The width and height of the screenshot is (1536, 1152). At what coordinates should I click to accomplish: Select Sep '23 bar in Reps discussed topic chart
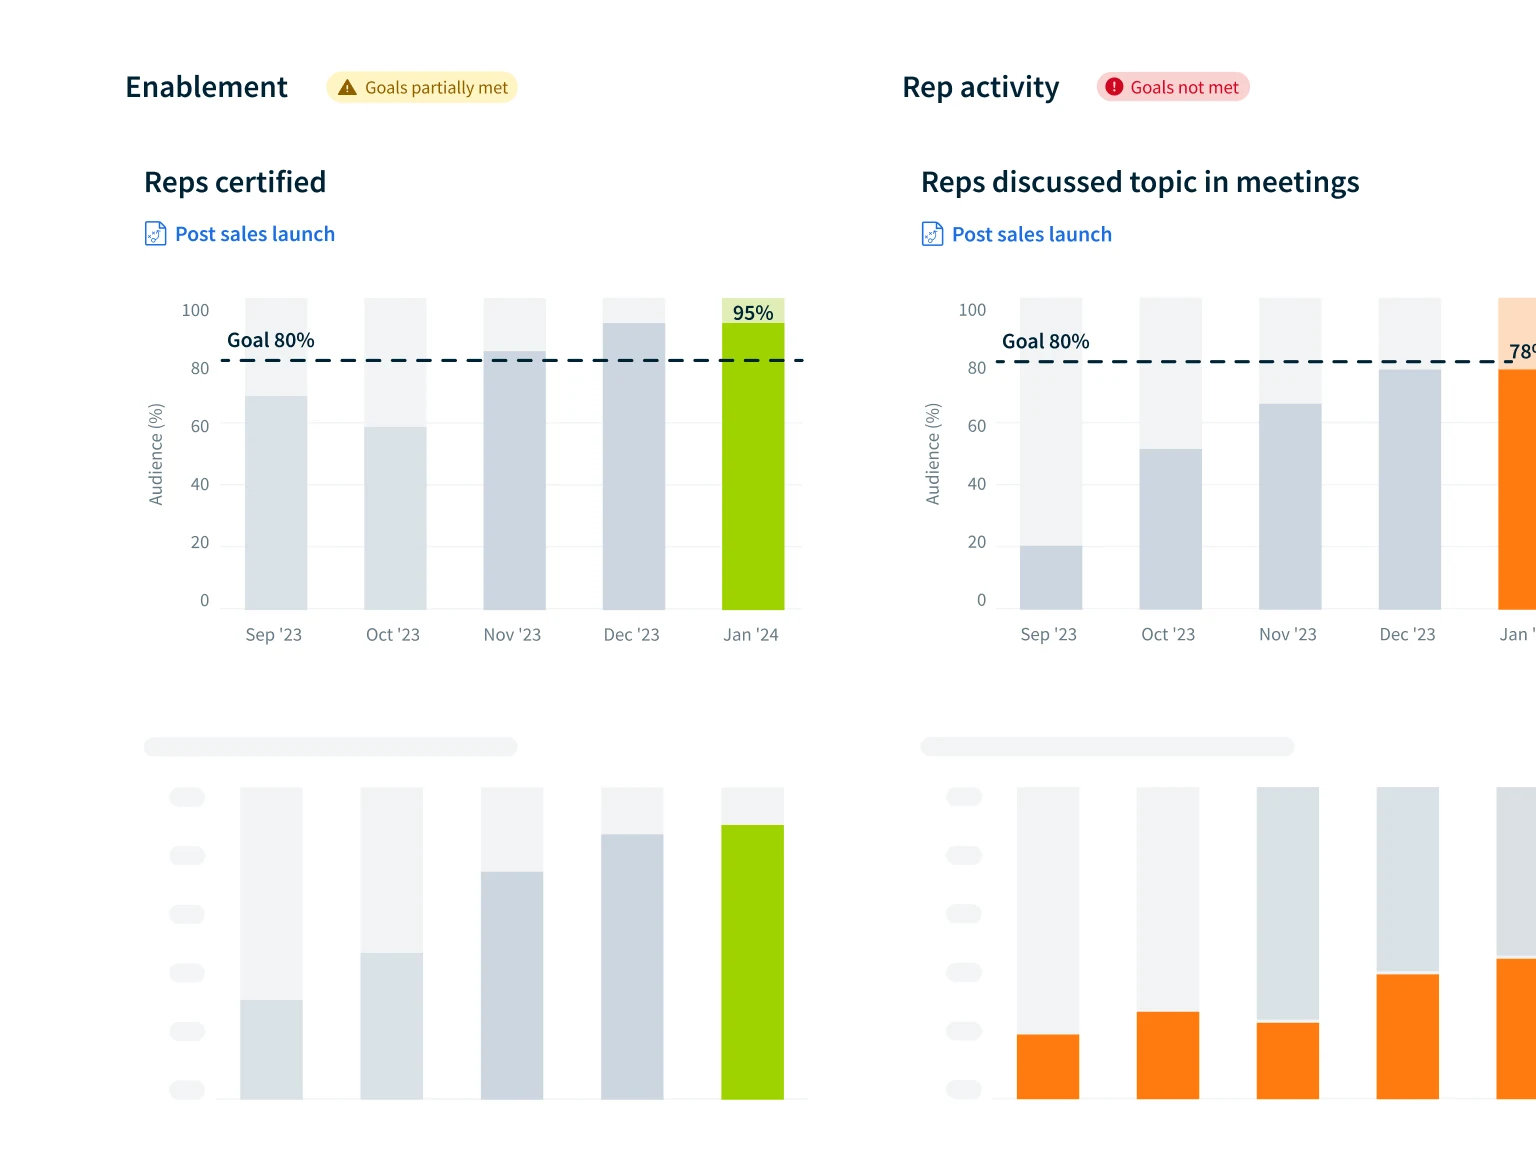tap(1051, 577)
